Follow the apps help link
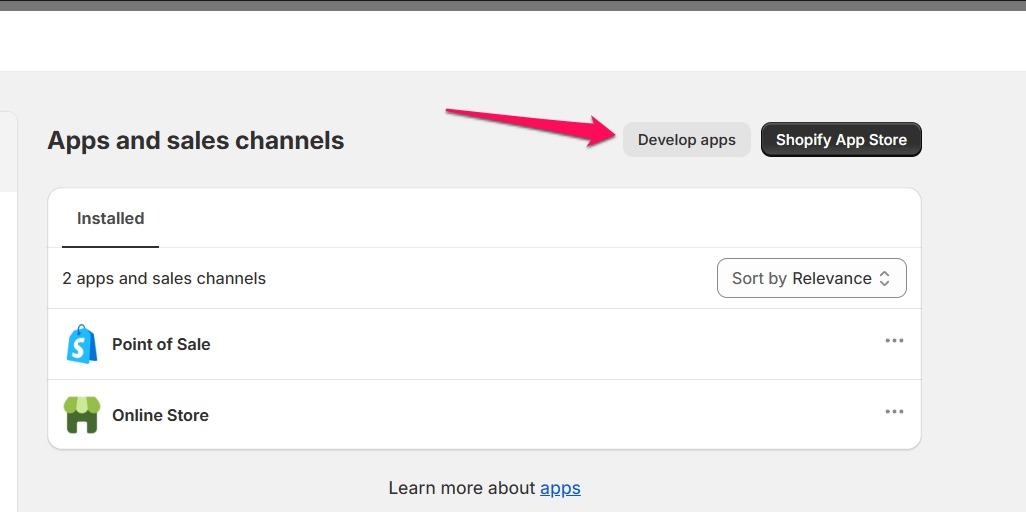 [560, 488]
